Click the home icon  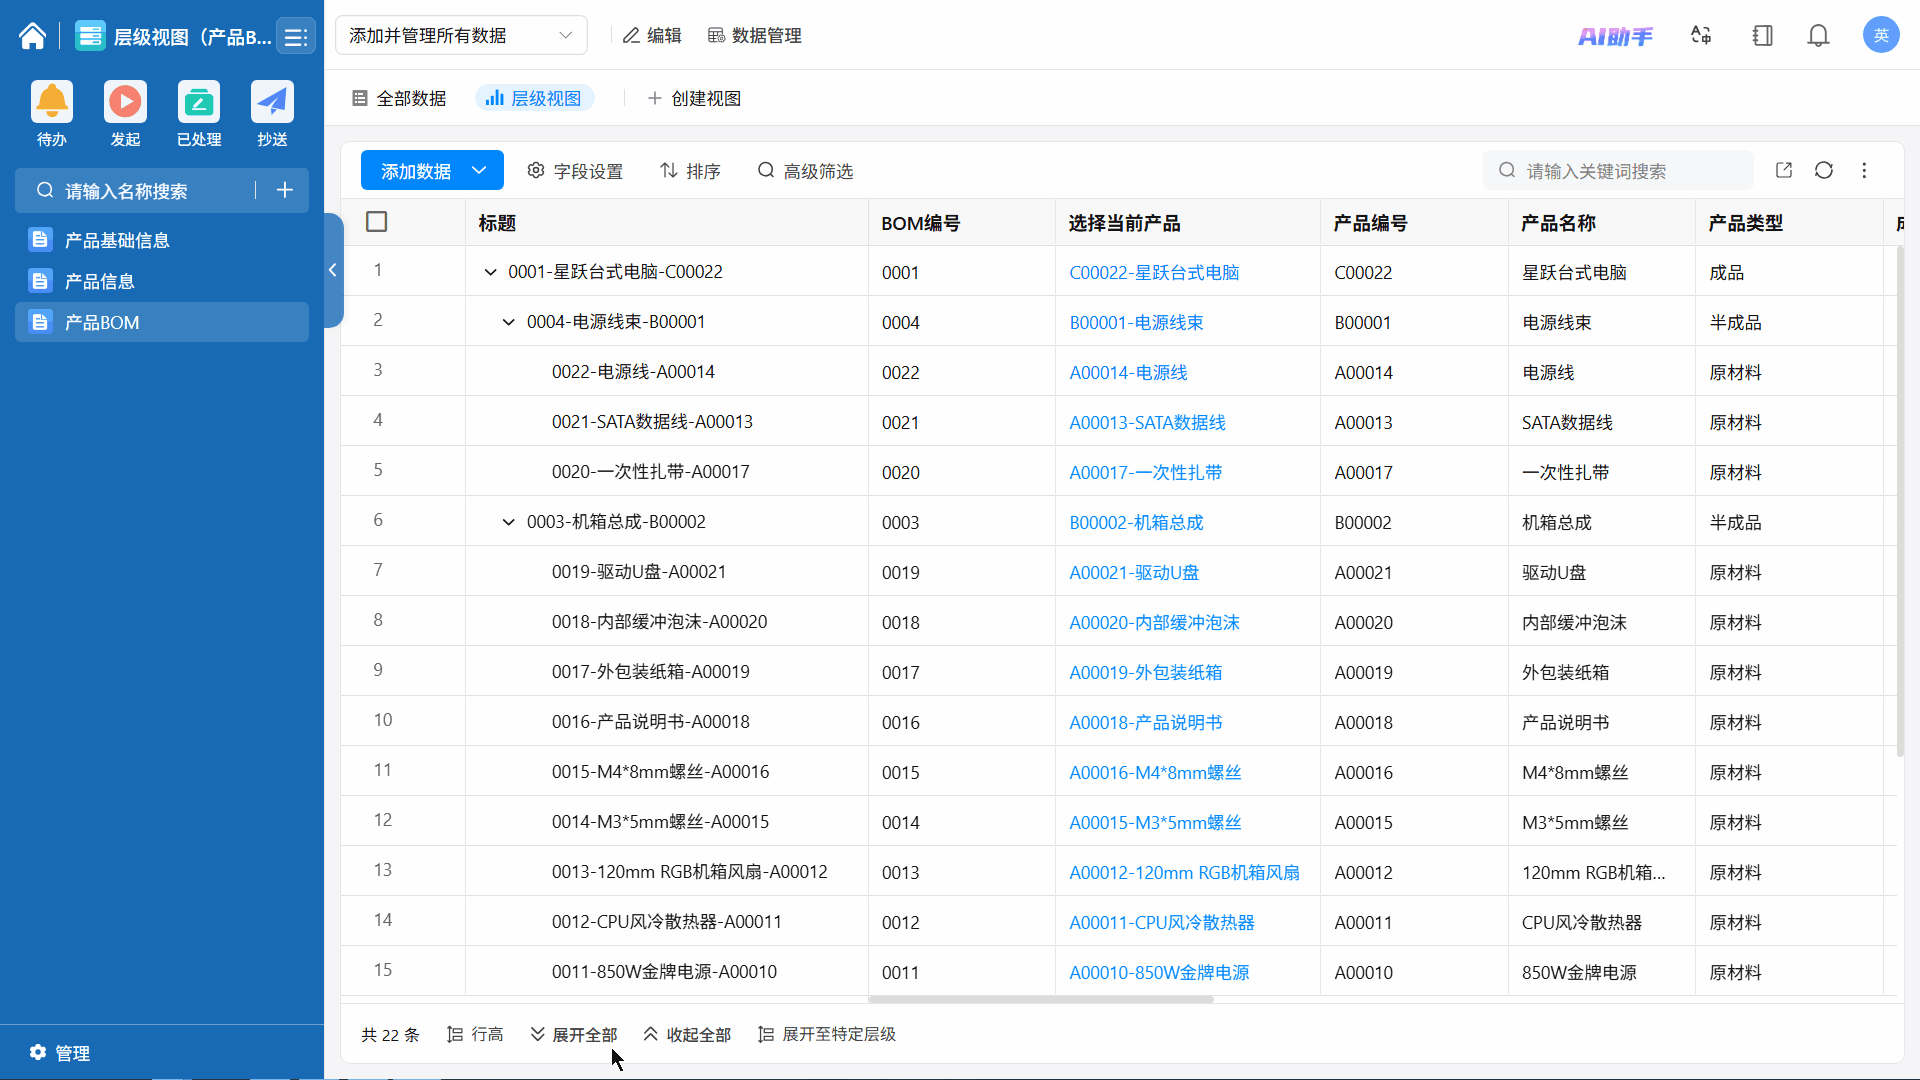[32, 37]
